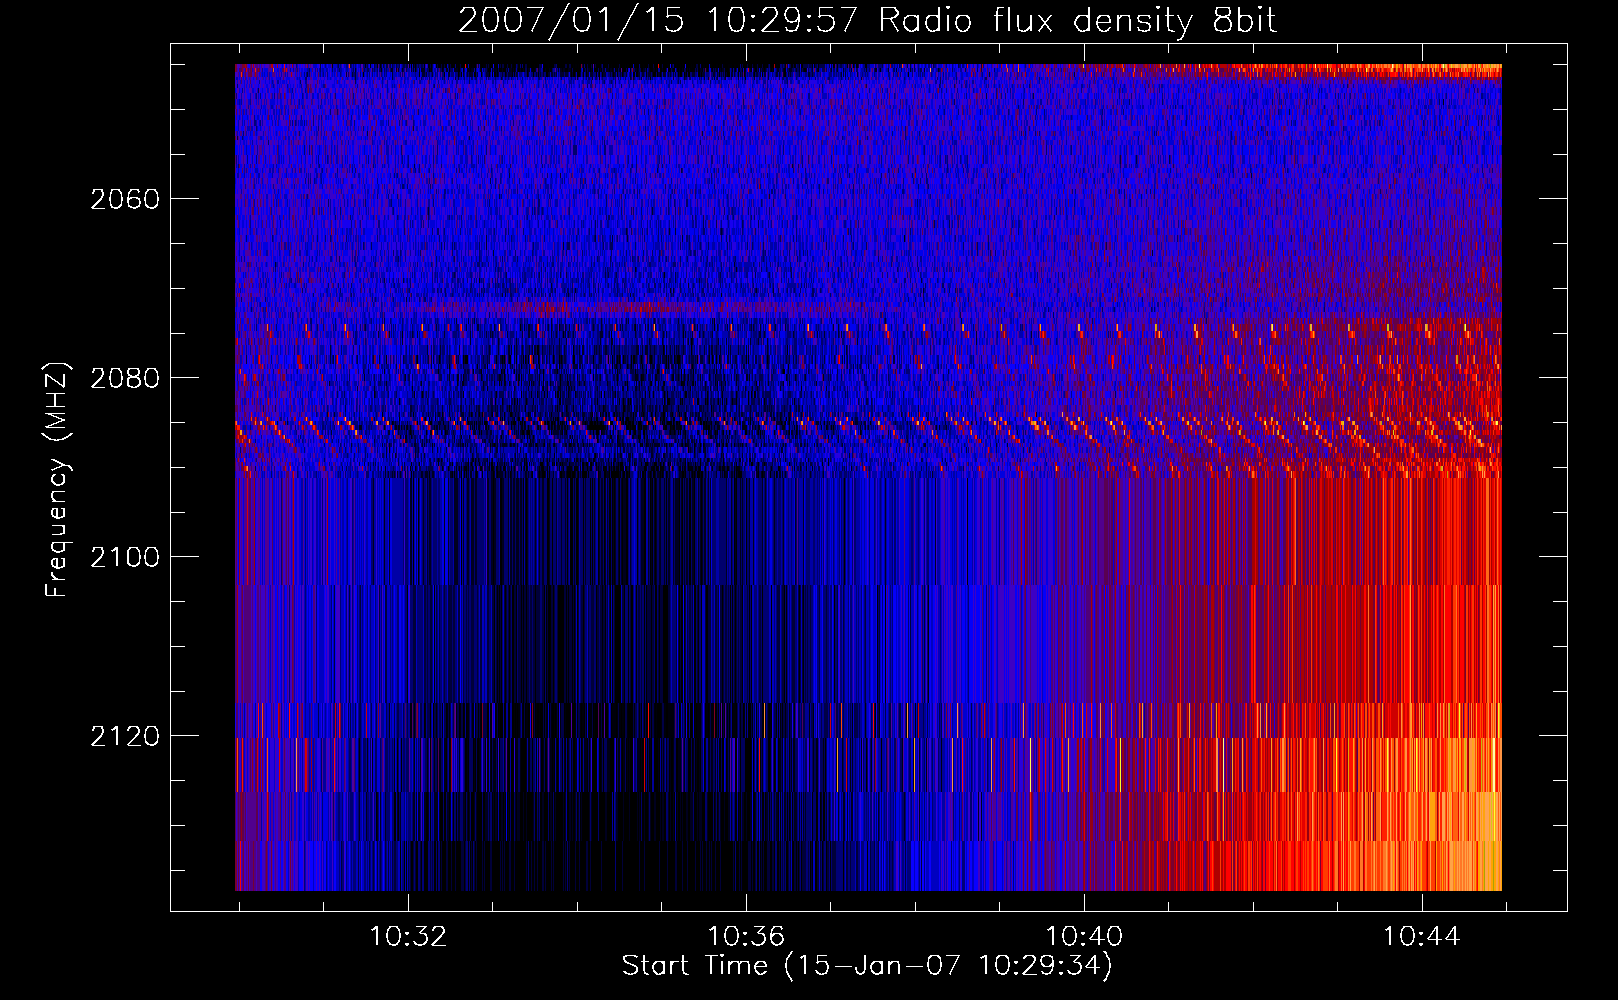The width and height of the screenshot is (1618, 1000).
Task: Select the 10:44 time tick label
Action: [x=1422, y=937]
